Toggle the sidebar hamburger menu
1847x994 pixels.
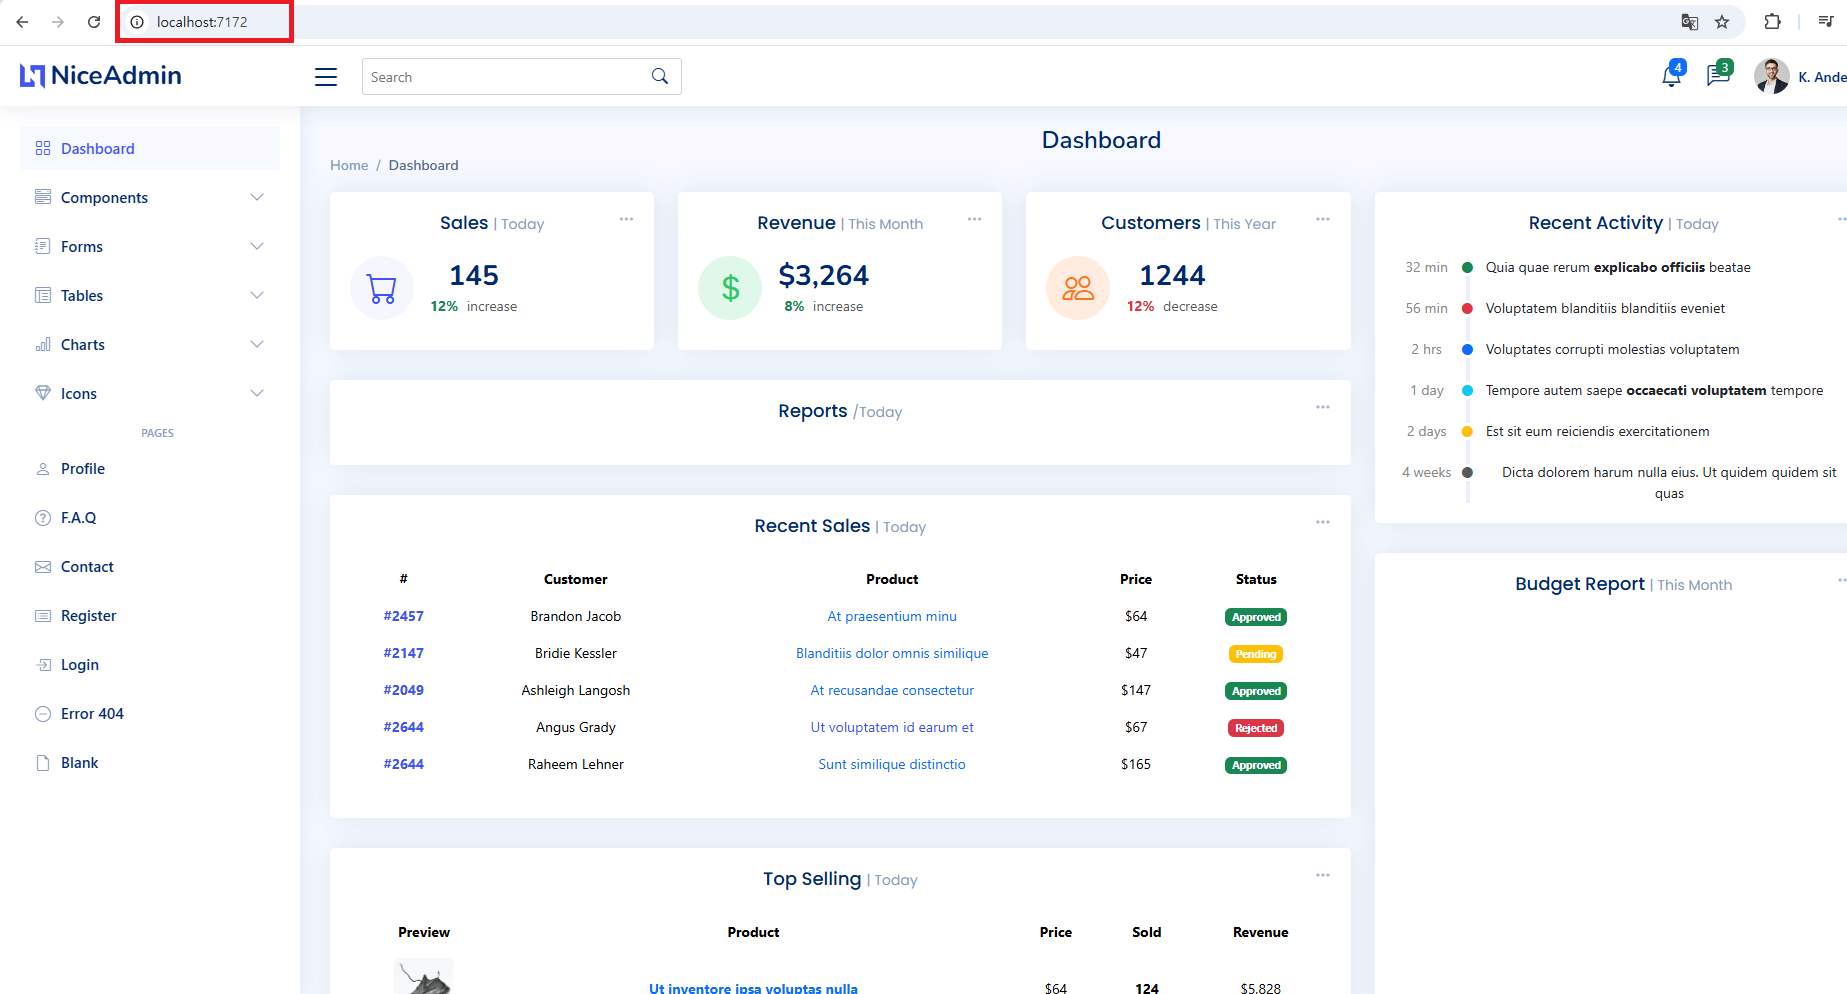click(326, 77)
